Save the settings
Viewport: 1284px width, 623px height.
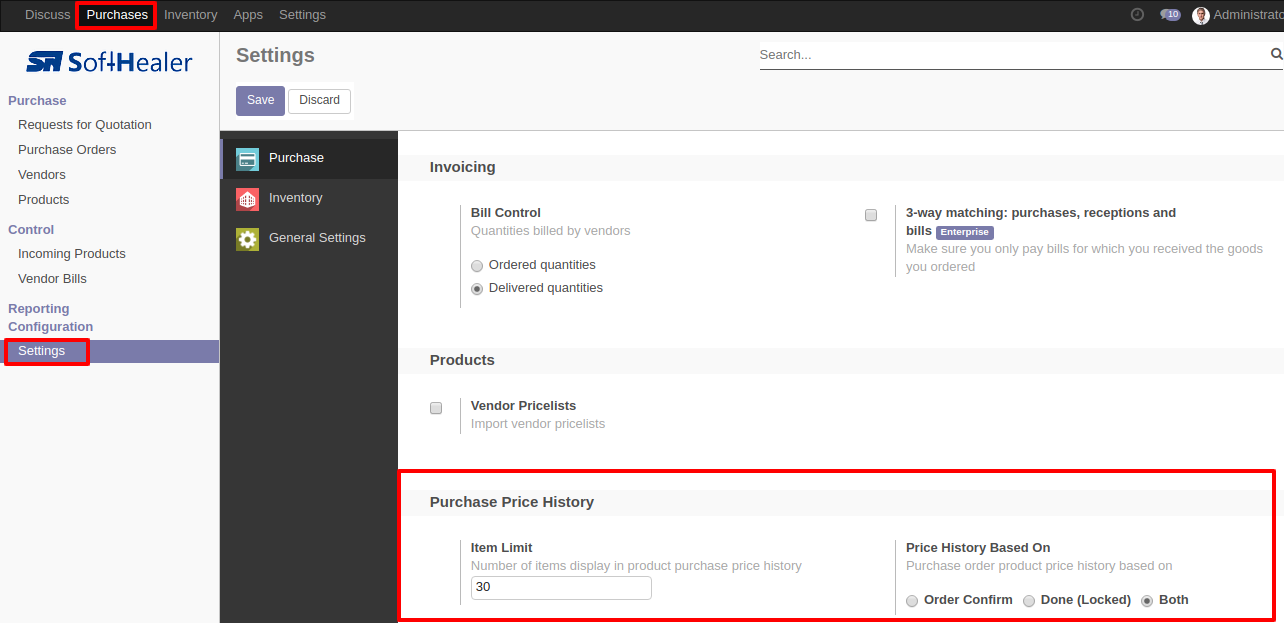point(260,100)
